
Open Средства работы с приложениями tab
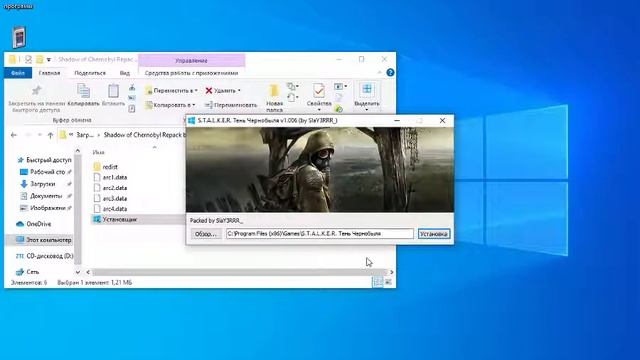(x=191, y=73)
